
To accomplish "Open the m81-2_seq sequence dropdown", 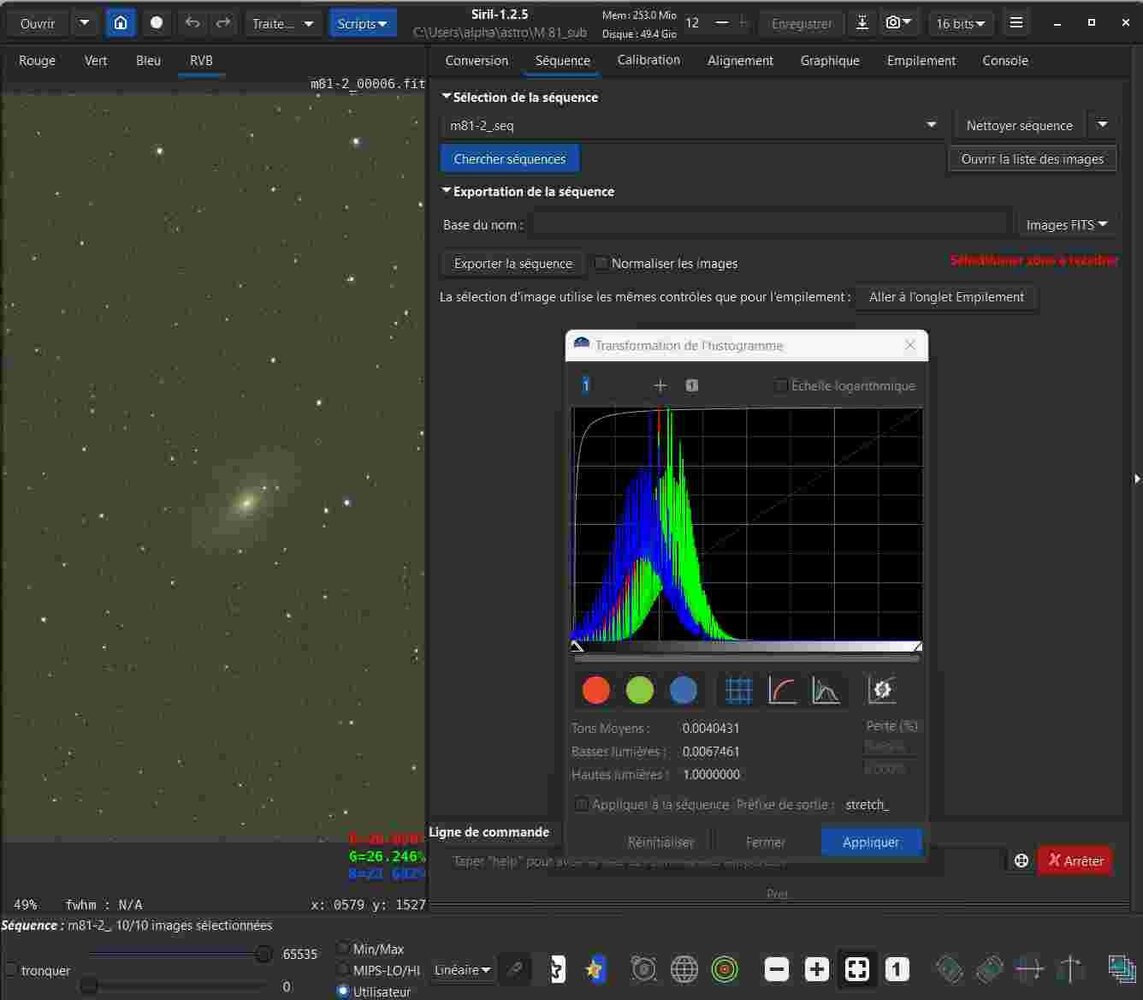I will 931,126.
